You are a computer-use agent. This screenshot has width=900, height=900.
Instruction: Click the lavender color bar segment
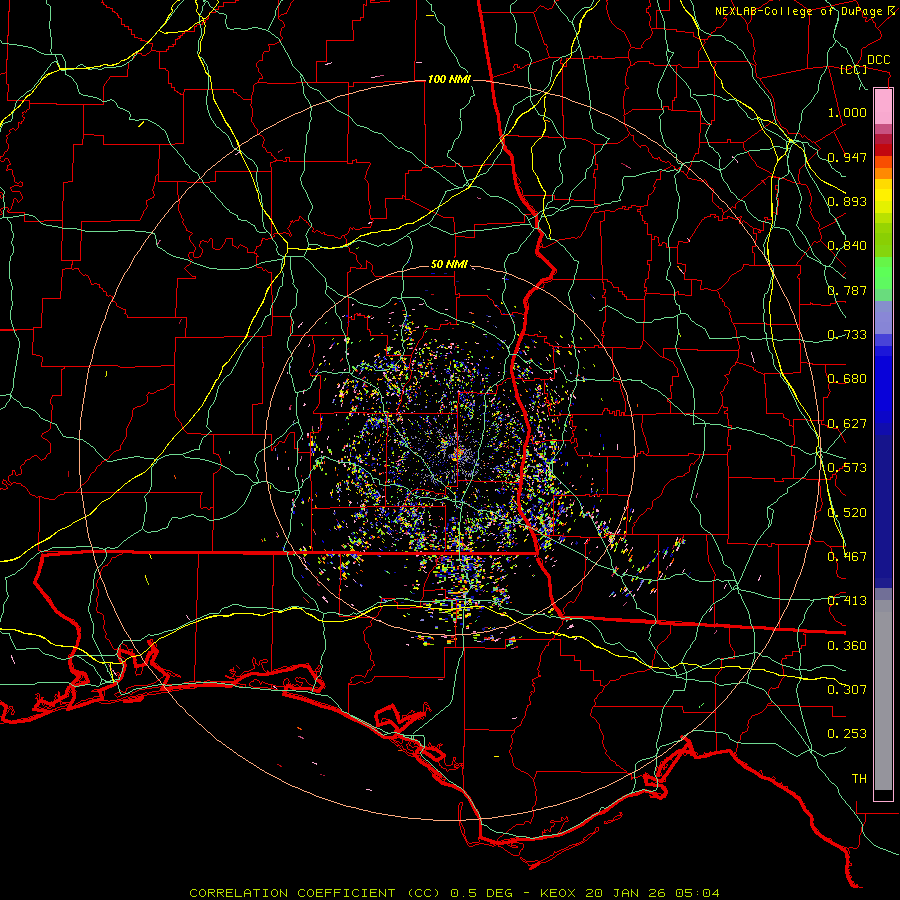coord(883,317)
